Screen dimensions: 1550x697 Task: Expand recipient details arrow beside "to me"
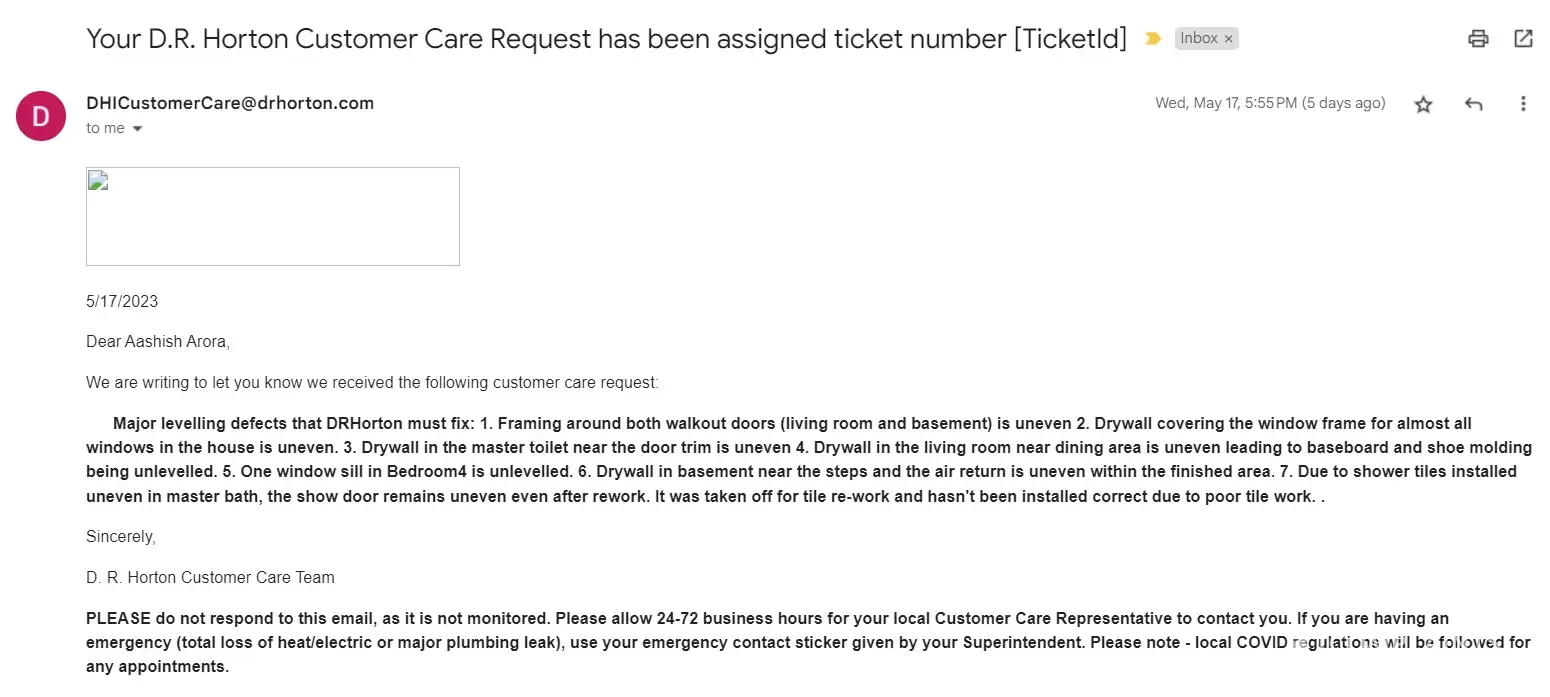[138, 129]
